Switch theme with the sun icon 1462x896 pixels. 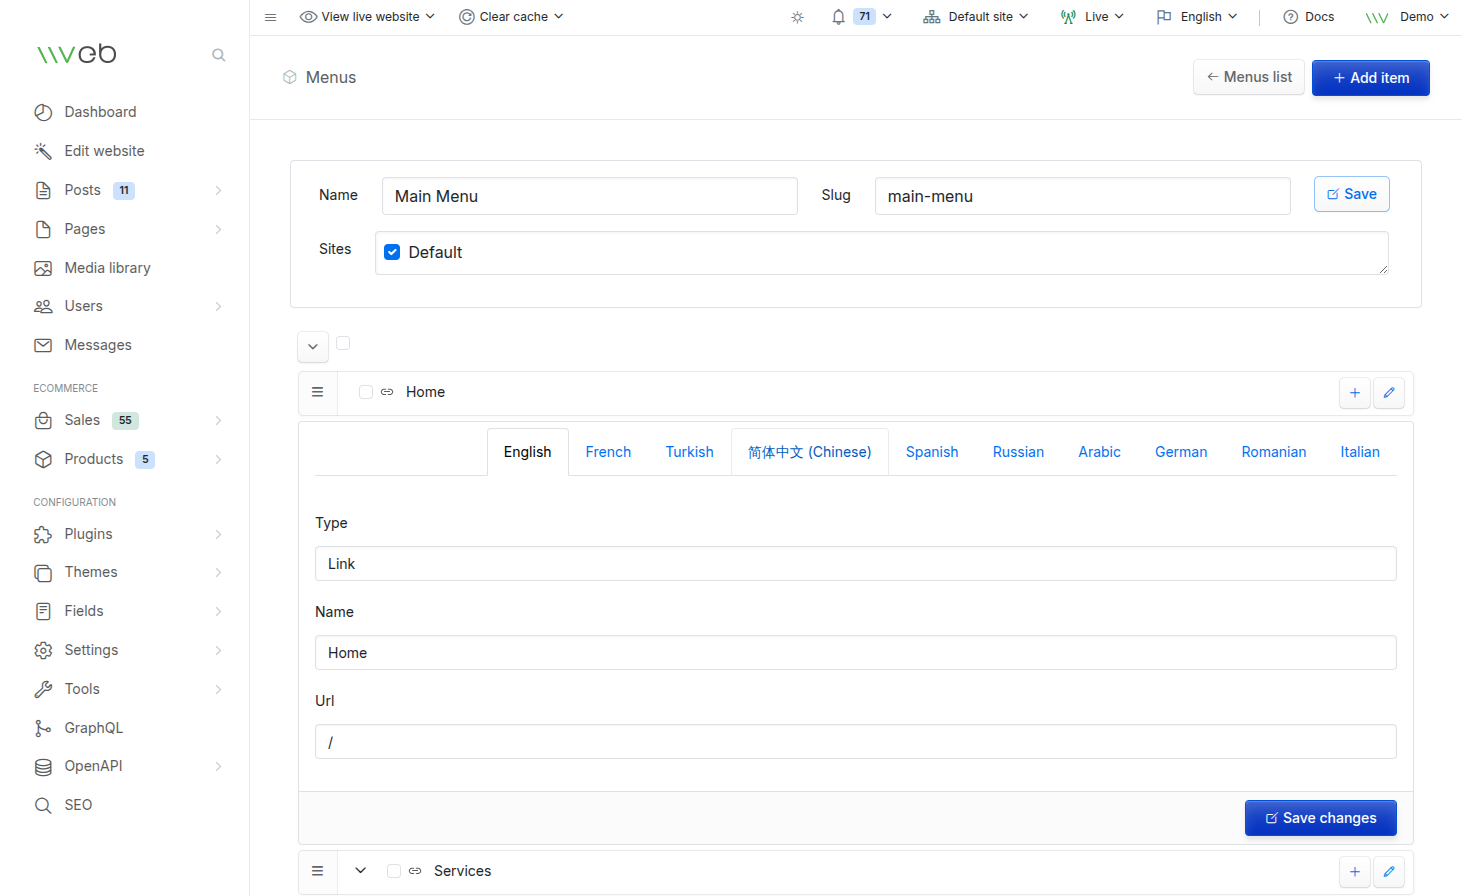[797, 17]
